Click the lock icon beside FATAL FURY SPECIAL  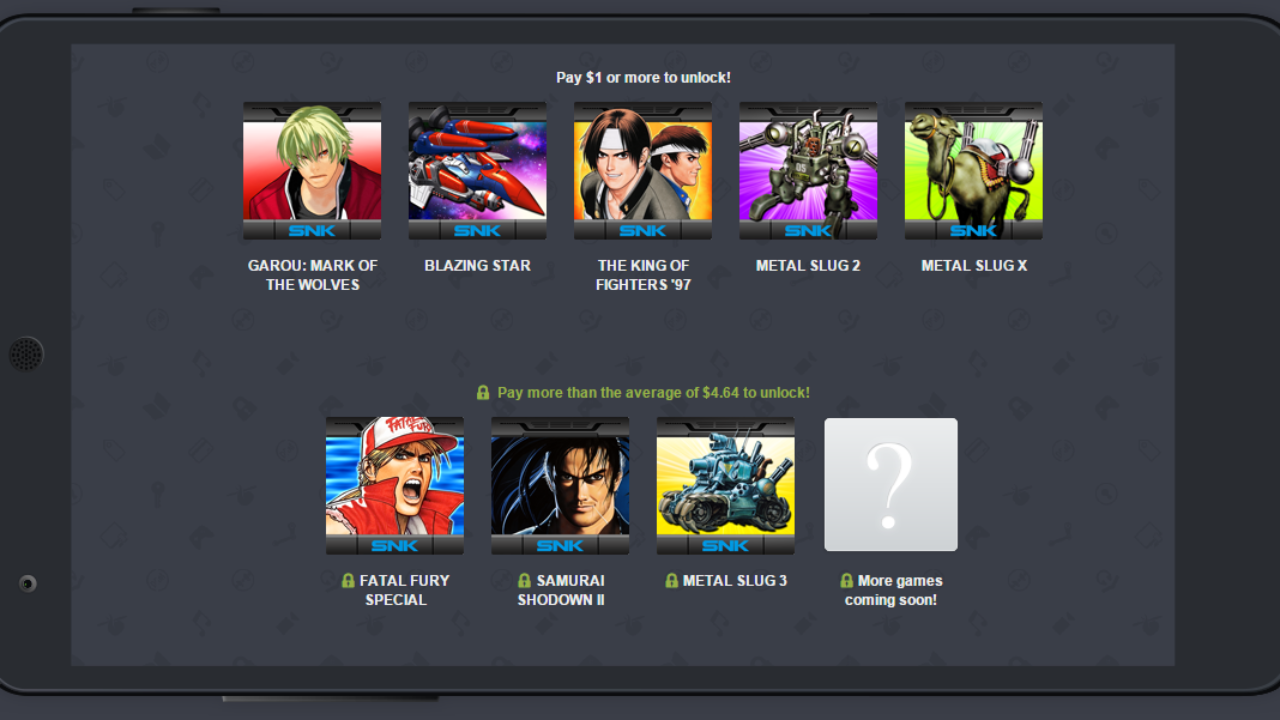pyautogui.click(x=348, y=581)
